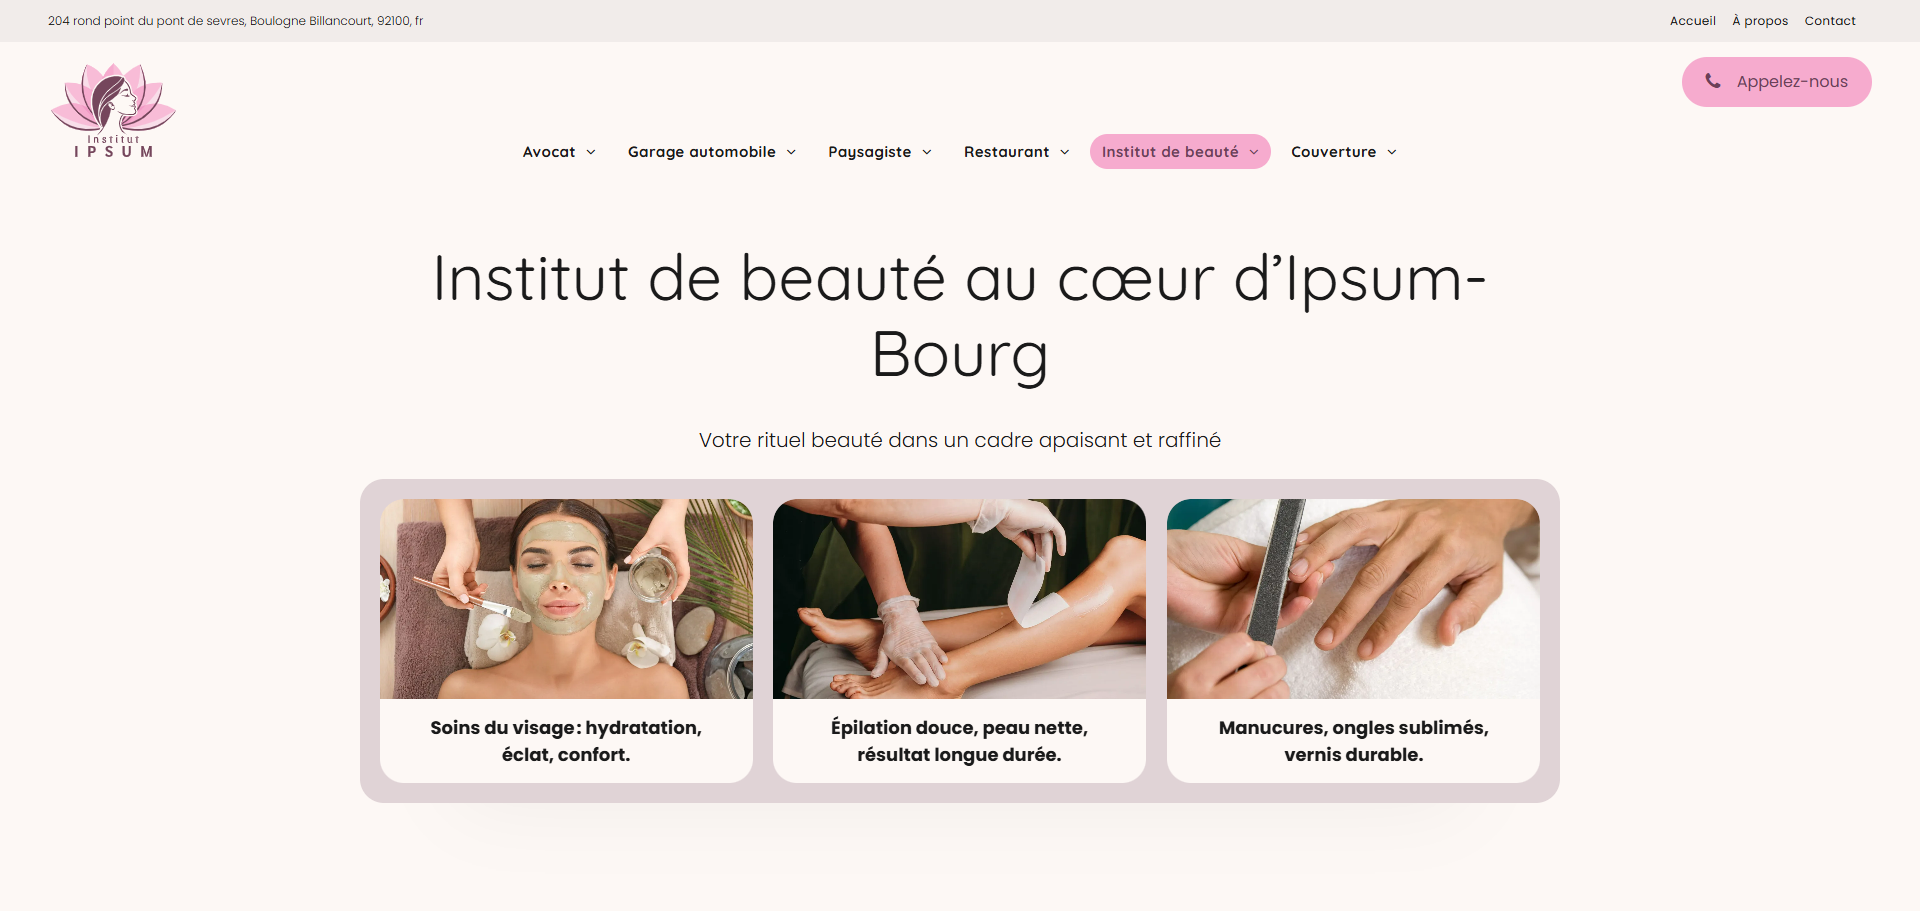1920x911 pixels.
Task: Open the facial mask treatment photo
Action: click(566, 599)
